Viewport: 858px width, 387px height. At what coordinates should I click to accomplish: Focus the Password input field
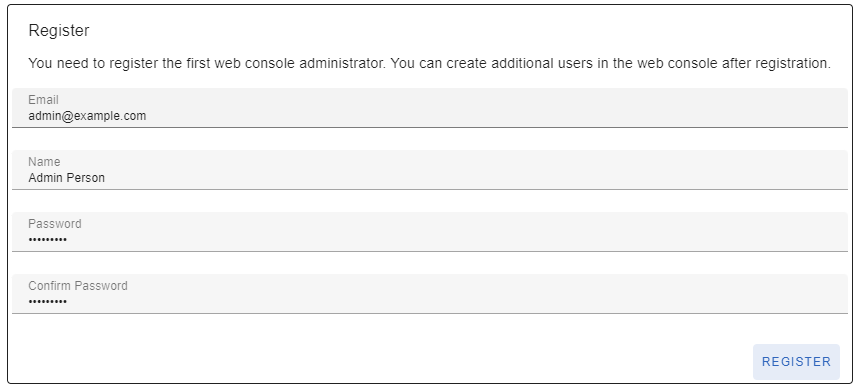click(430, 232)
